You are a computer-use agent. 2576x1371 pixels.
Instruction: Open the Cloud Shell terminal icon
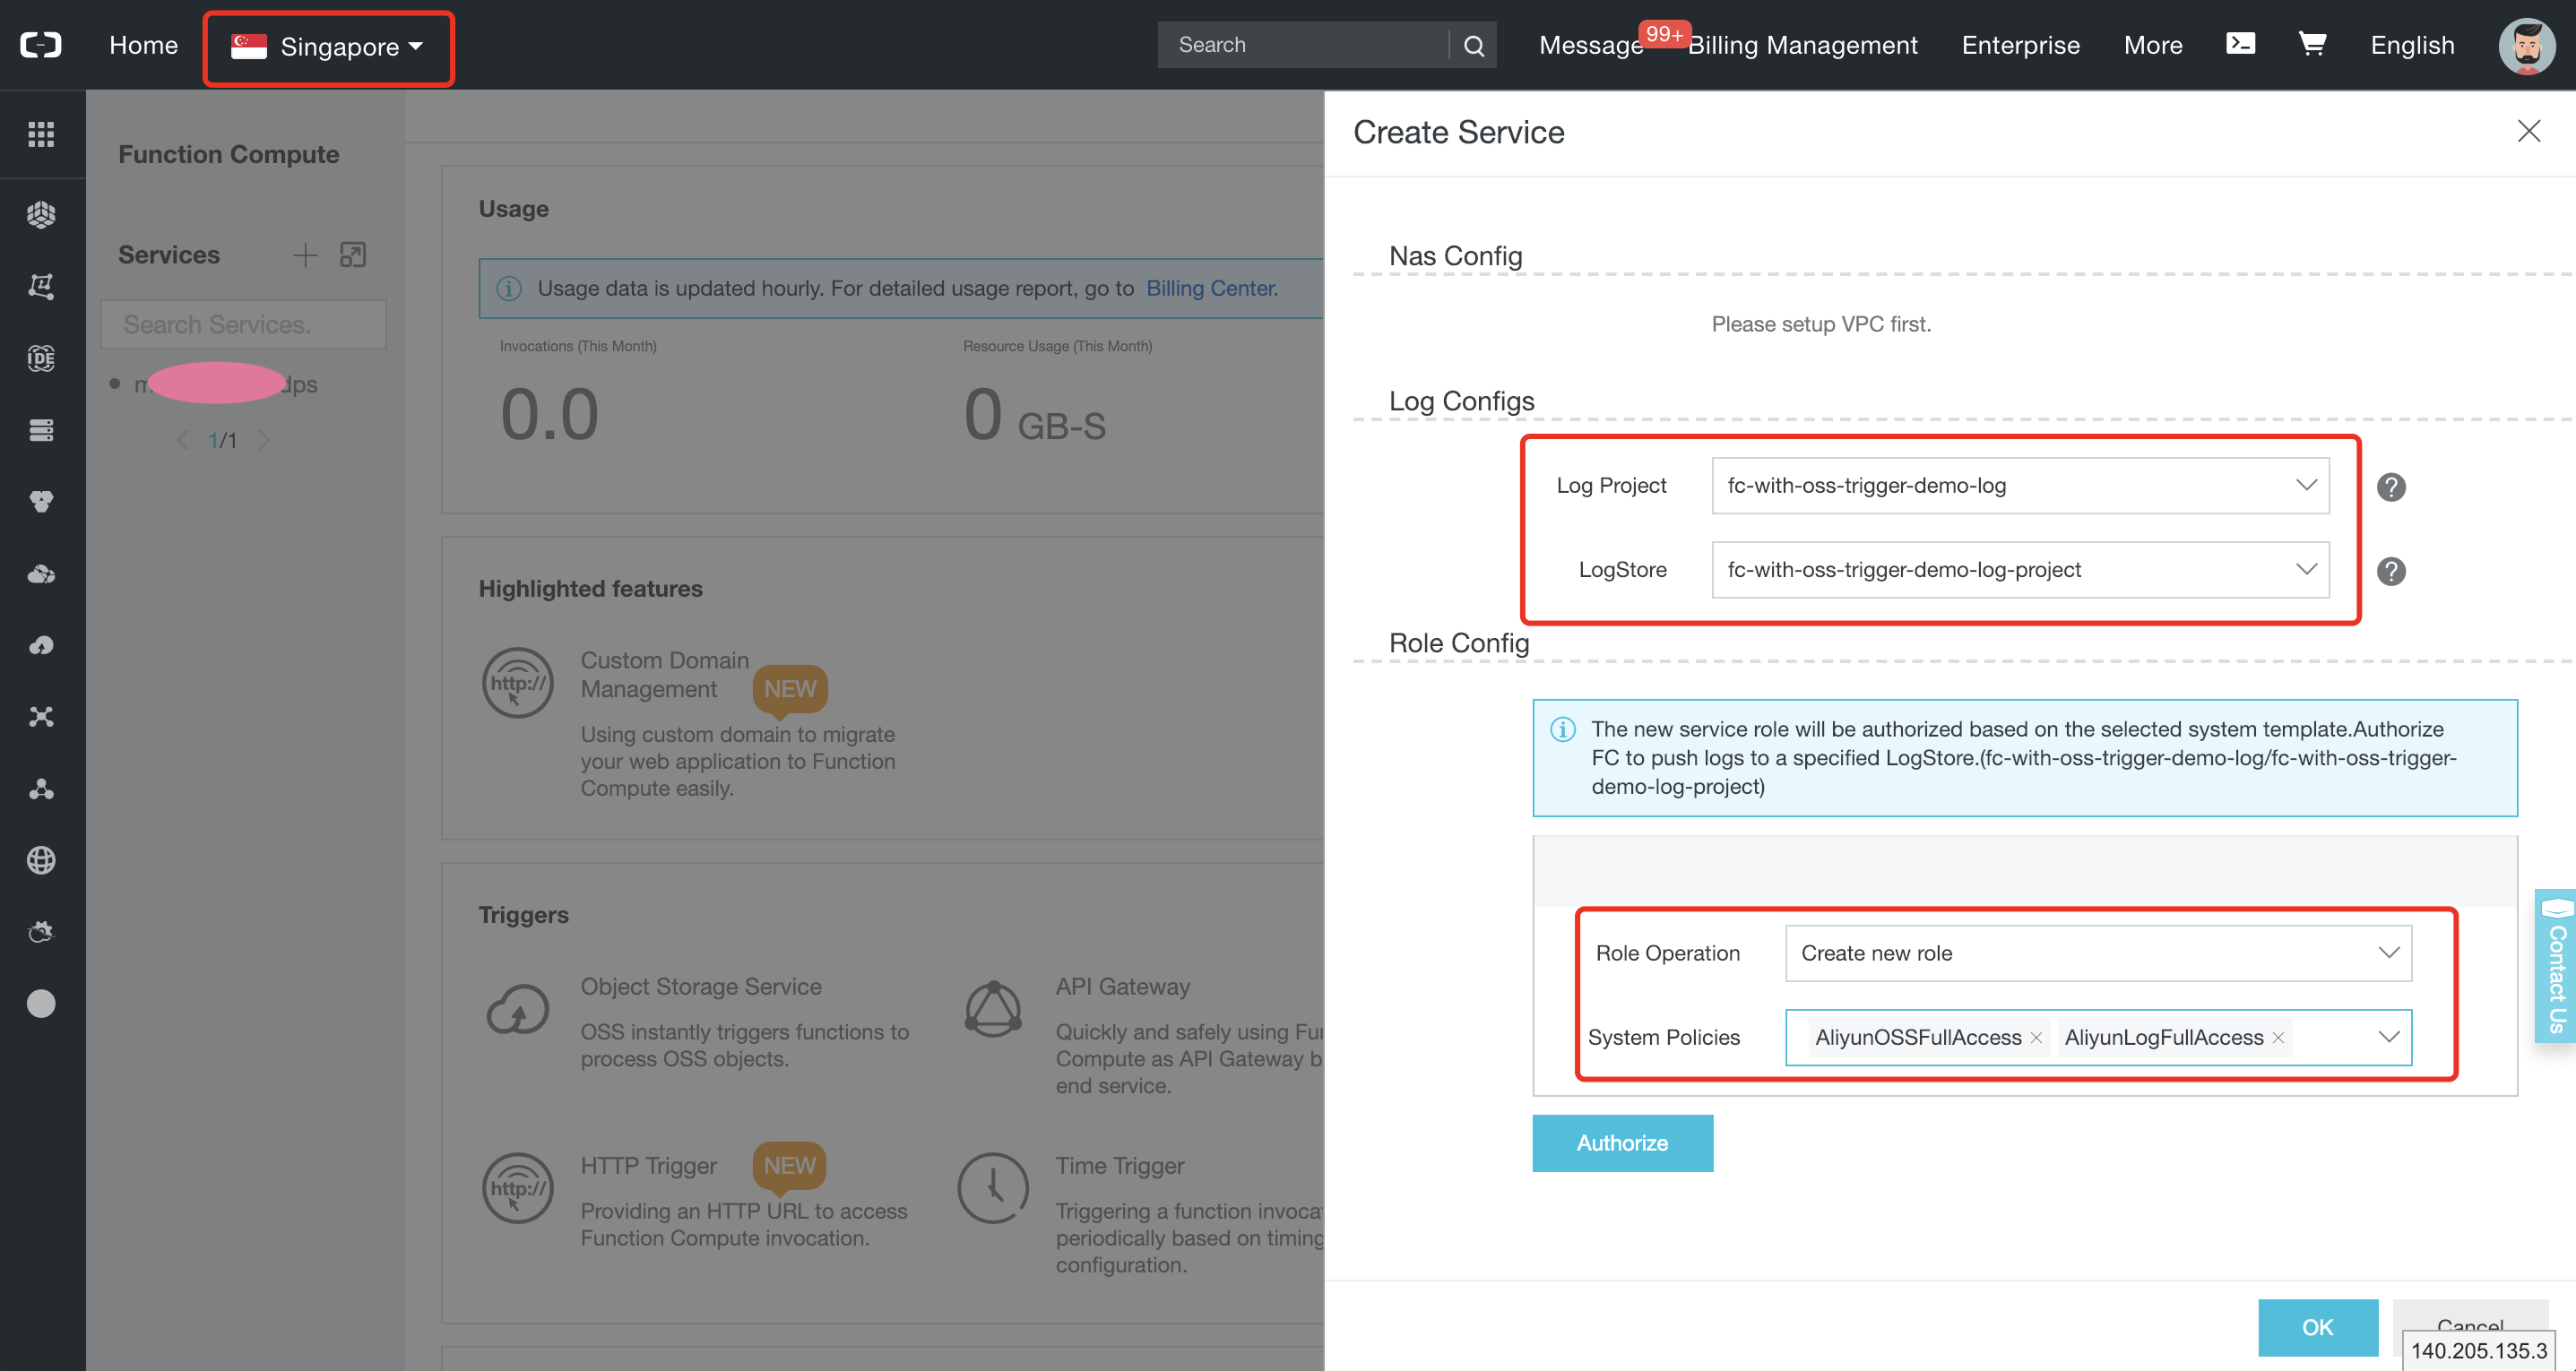[2240, 44]
